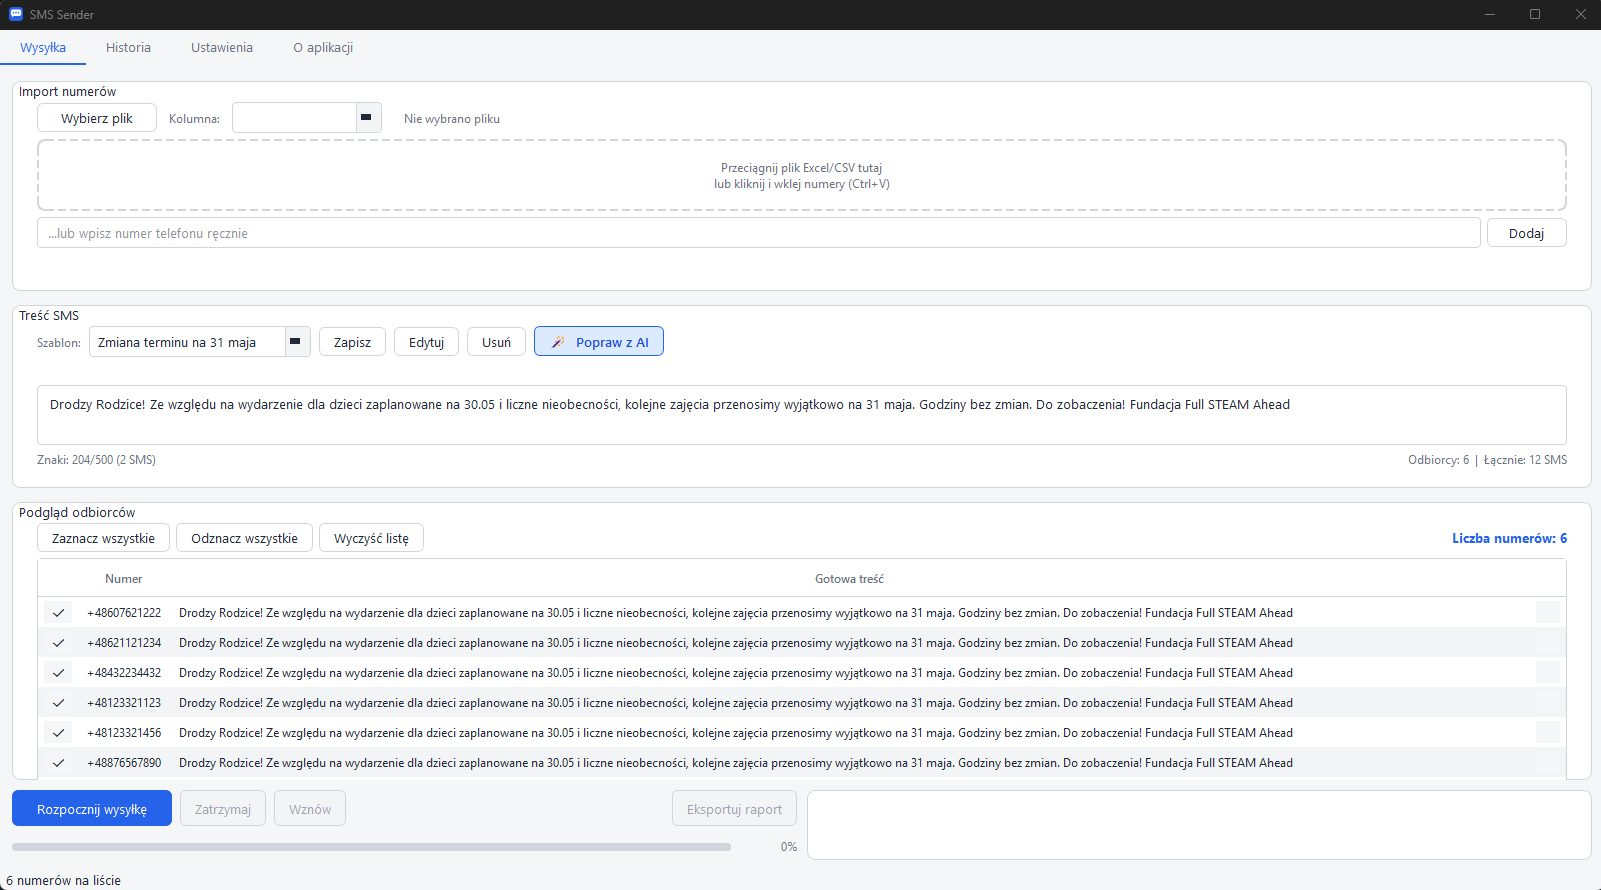The height and width of the screenshot is (890, 1601).
Task: Toggle checkmark for number +48876567890
Action: 59,763
